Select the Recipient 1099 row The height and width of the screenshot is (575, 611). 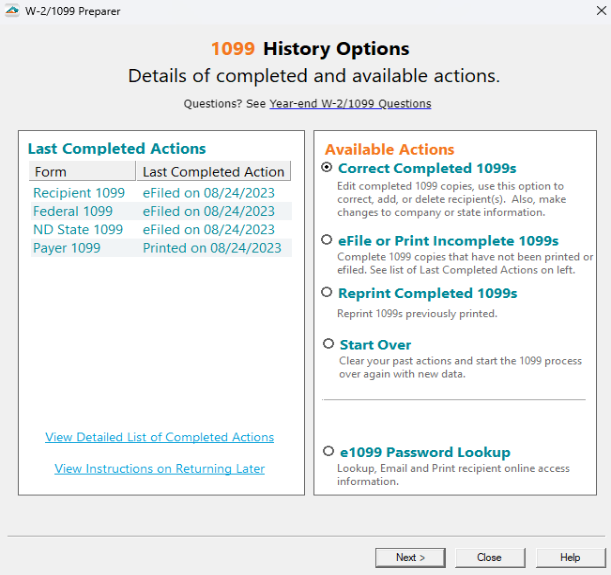(79, 193)
